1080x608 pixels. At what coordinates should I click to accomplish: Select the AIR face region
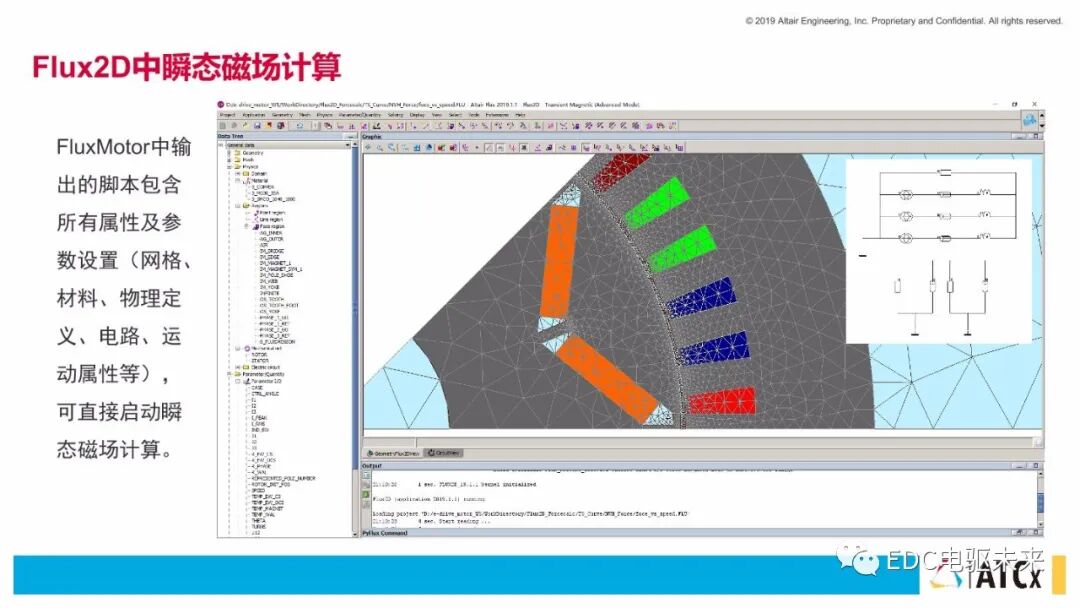(x=264, y=245)
